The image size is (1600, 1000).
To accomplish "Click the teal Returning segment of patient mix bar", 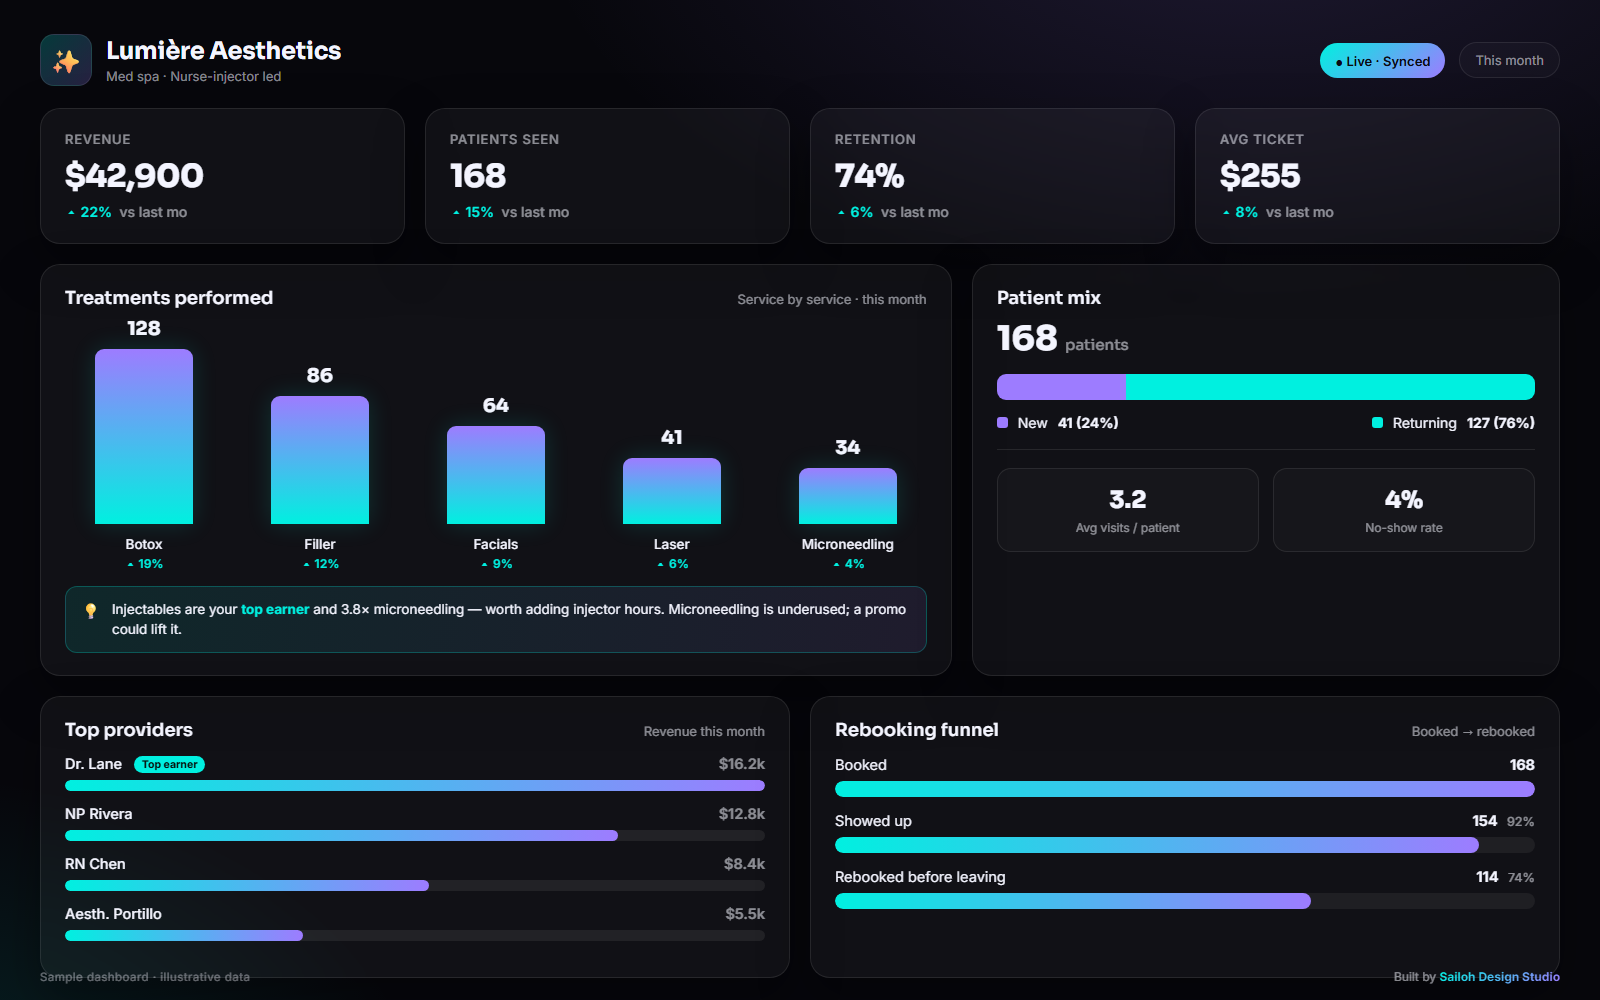I will [x=1330, y=387].
